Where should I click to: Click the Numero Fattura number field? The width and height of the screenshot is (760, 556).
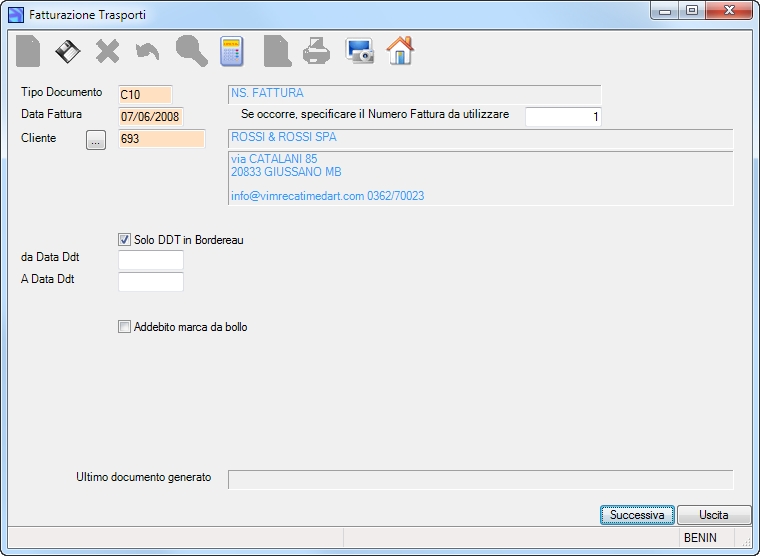pos(563,117)
